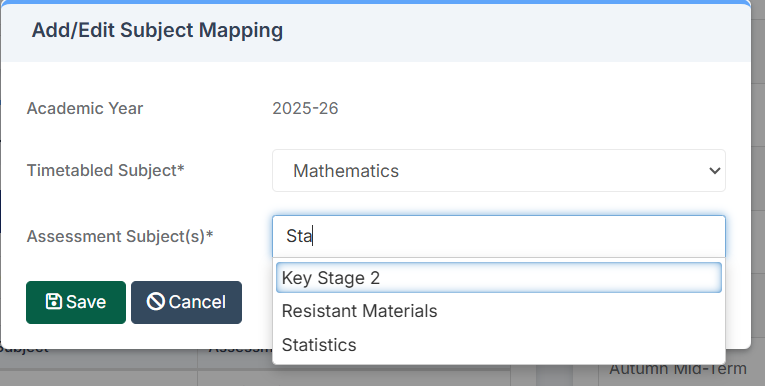Click the Add/Edit Subject Mapping dialog title
The image size is (765, 386).
click(x=157, y=30)
